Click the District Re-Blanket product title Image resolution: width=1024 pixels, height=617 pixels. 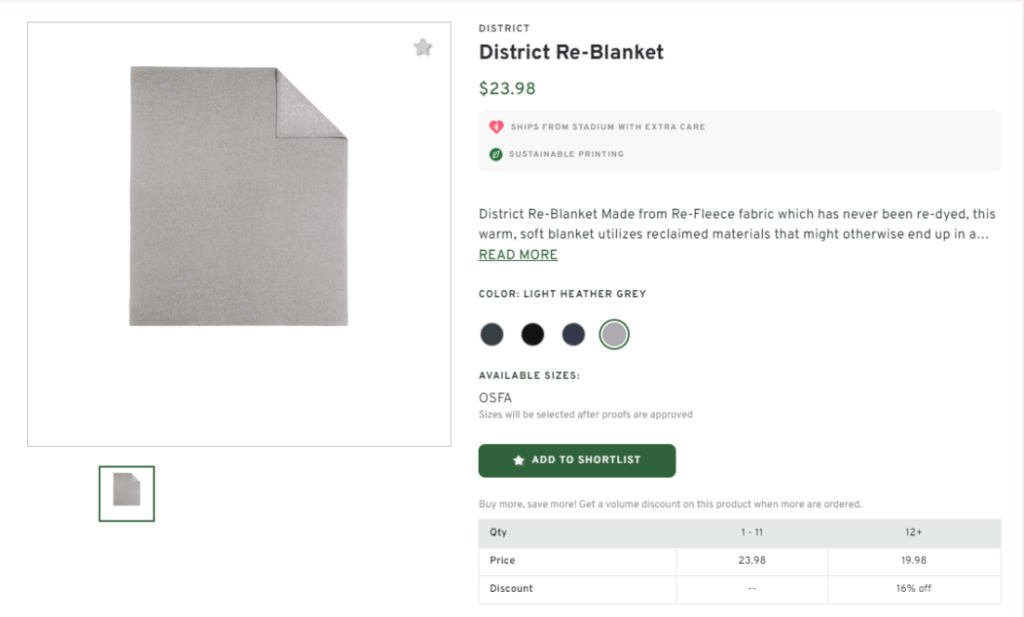click(572, 51)
